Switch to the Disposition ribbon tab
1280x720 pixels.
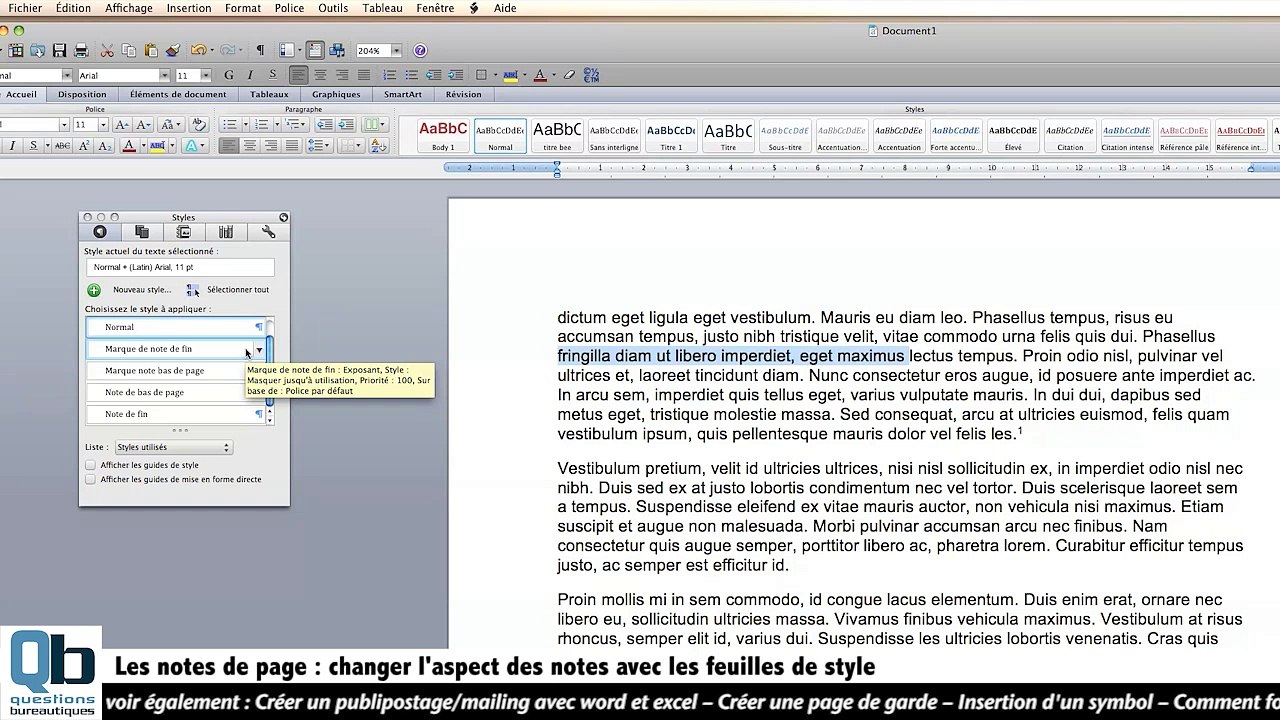click(82, 94)
